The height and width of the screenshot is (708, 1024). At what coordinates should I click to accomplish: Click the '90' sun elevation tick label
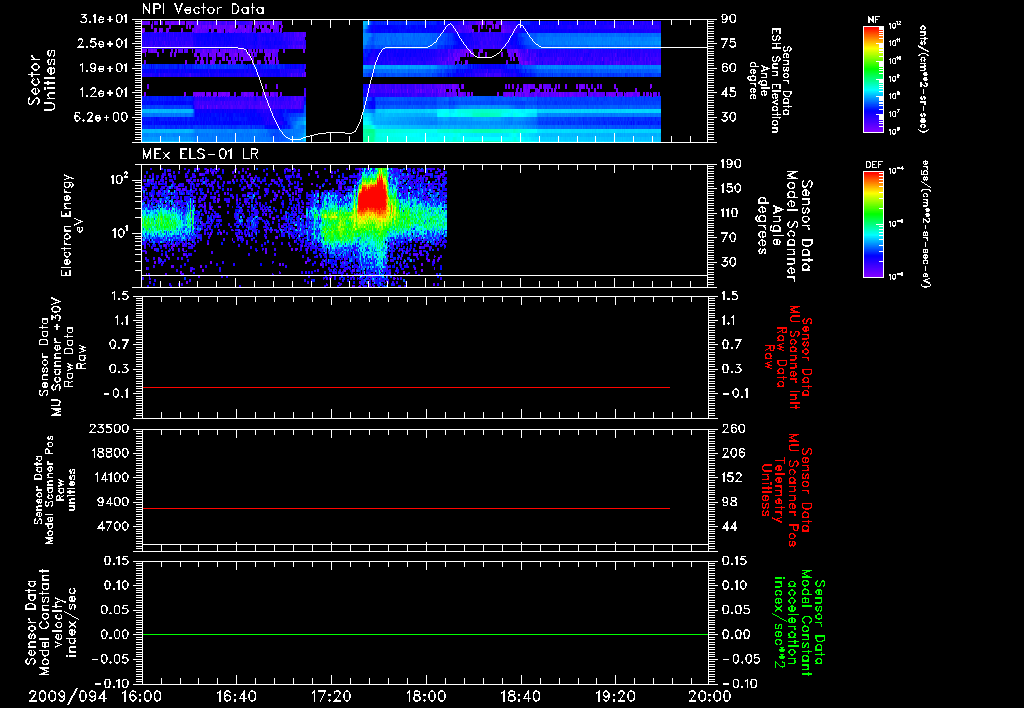(x=729, y=19)
